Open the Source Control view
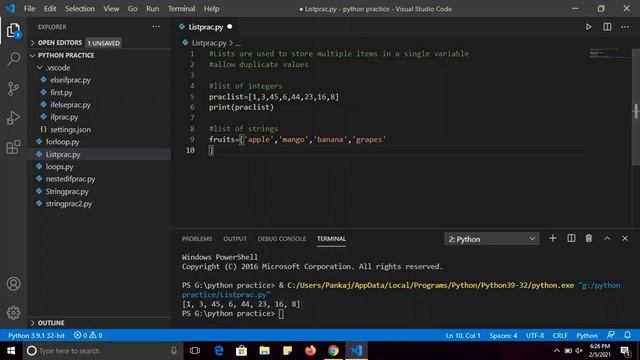640x360 pixels. (x=13, y=88)
